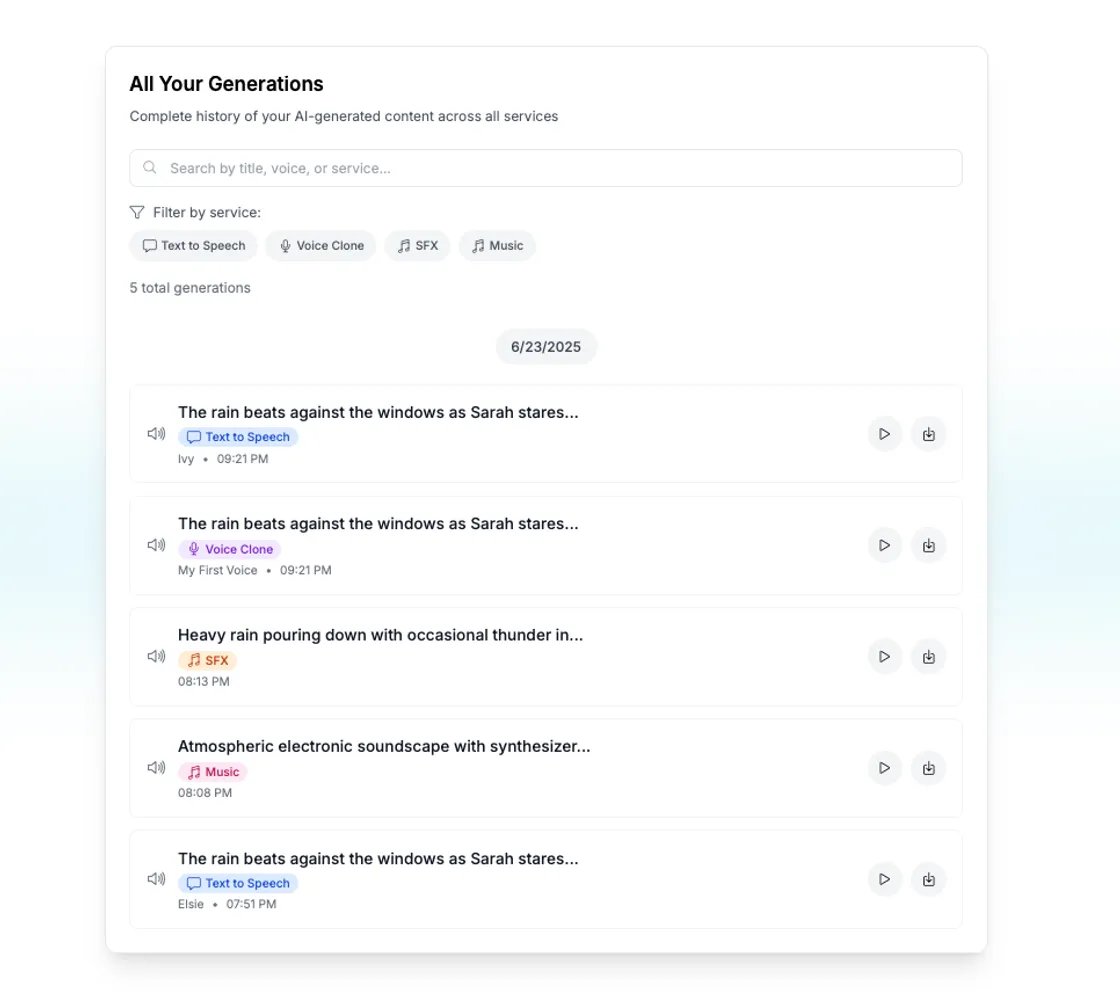Click the filter funnel icon near 'Filter by service'
The height and width of the screenshot is (1008, 1120).
[137, 212]
